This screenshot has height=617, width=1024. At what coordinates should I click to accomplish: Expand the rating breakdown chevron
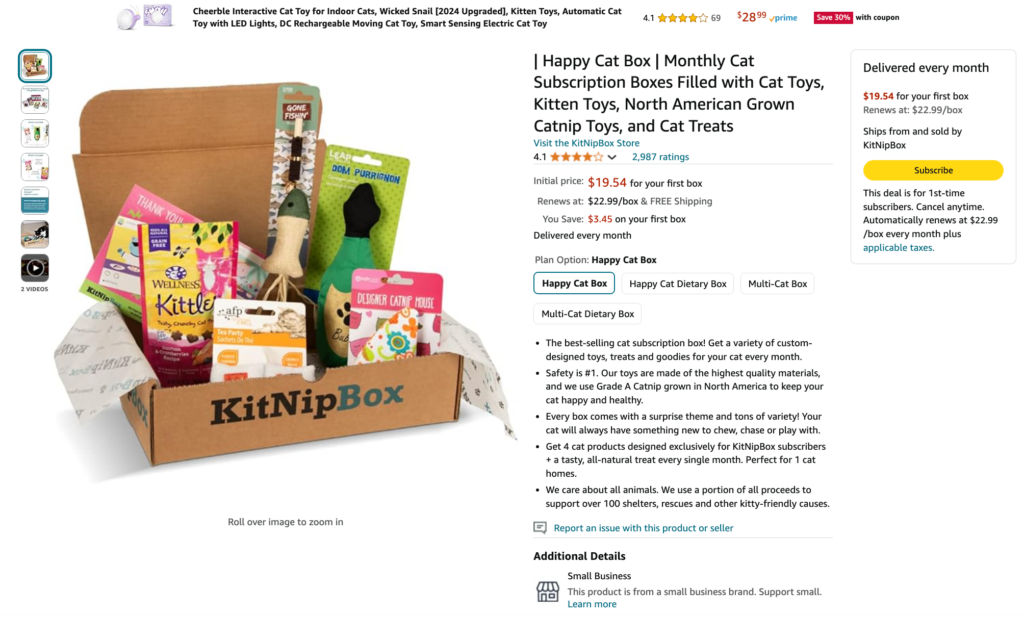pyautogui.click(x=612, y=157)
